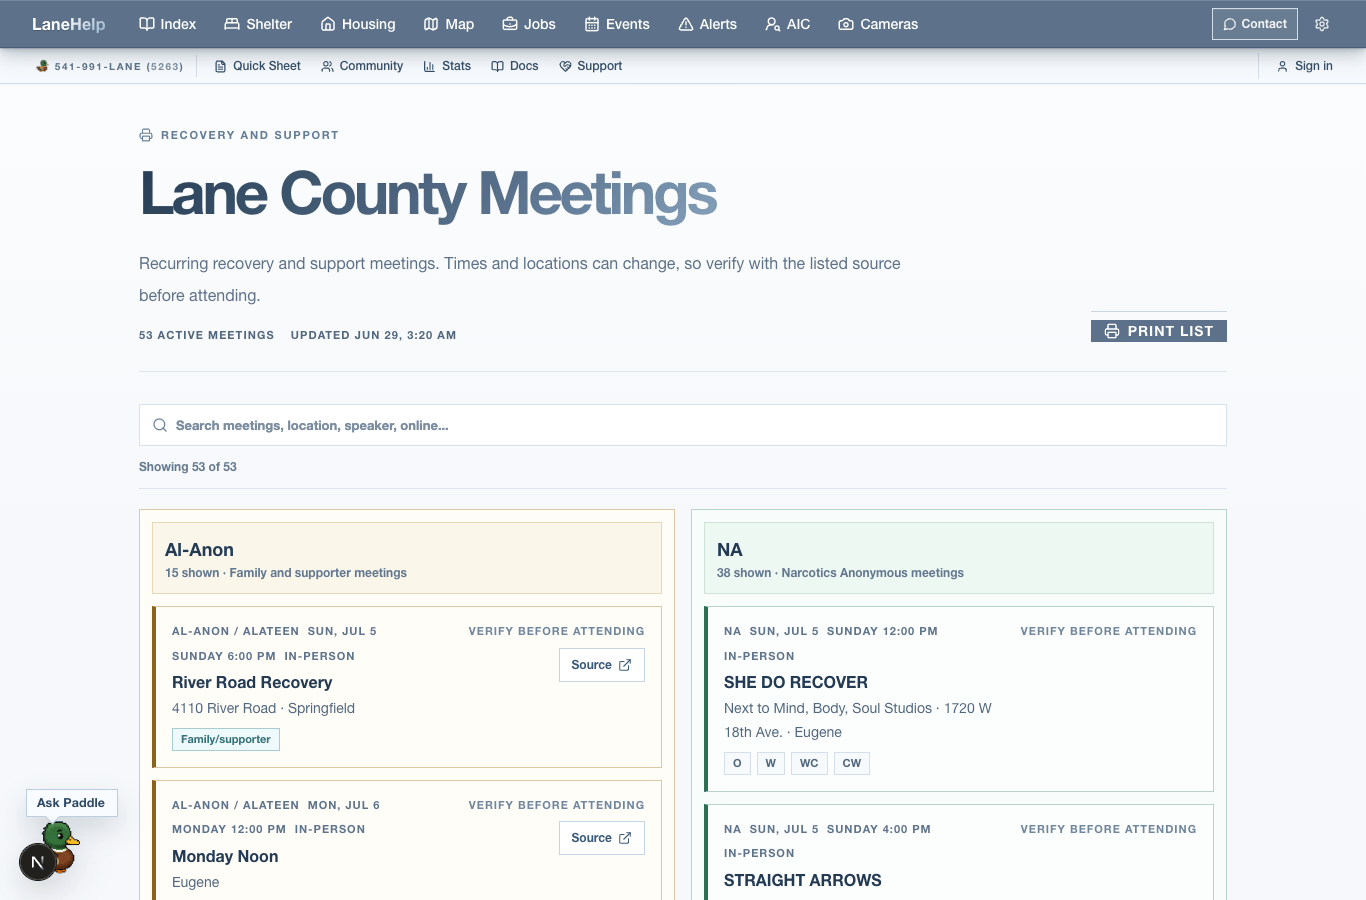
Task: Open the Community link
Action: pos(362,66)
